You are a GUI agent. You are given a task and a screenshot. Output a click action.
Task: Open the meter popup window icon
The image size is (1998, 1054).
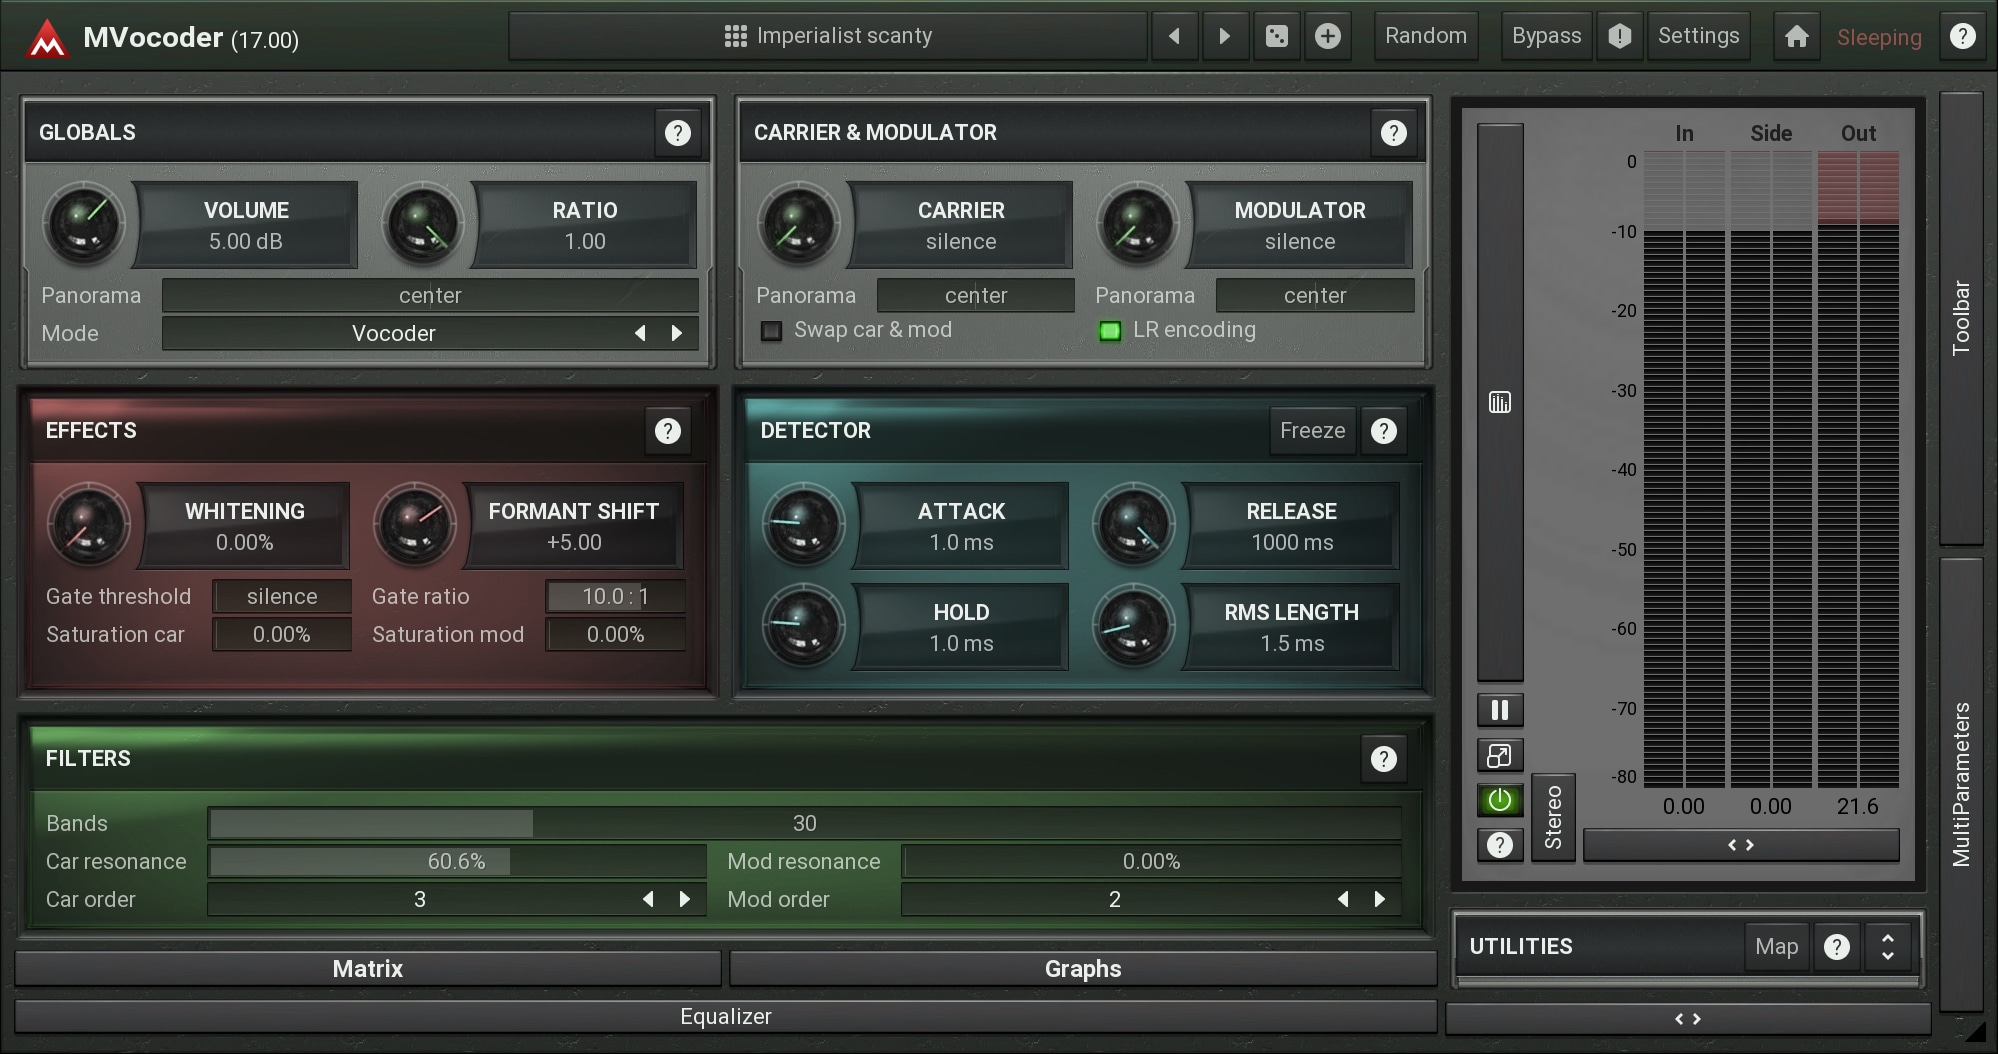[1499, 756]
